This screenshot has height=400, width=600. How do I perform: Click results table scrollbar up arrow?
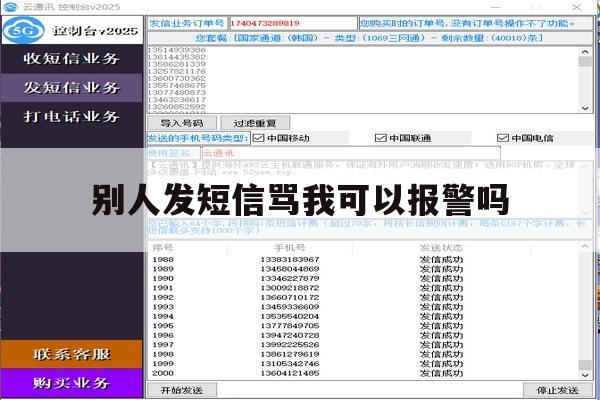coord(585,247)
